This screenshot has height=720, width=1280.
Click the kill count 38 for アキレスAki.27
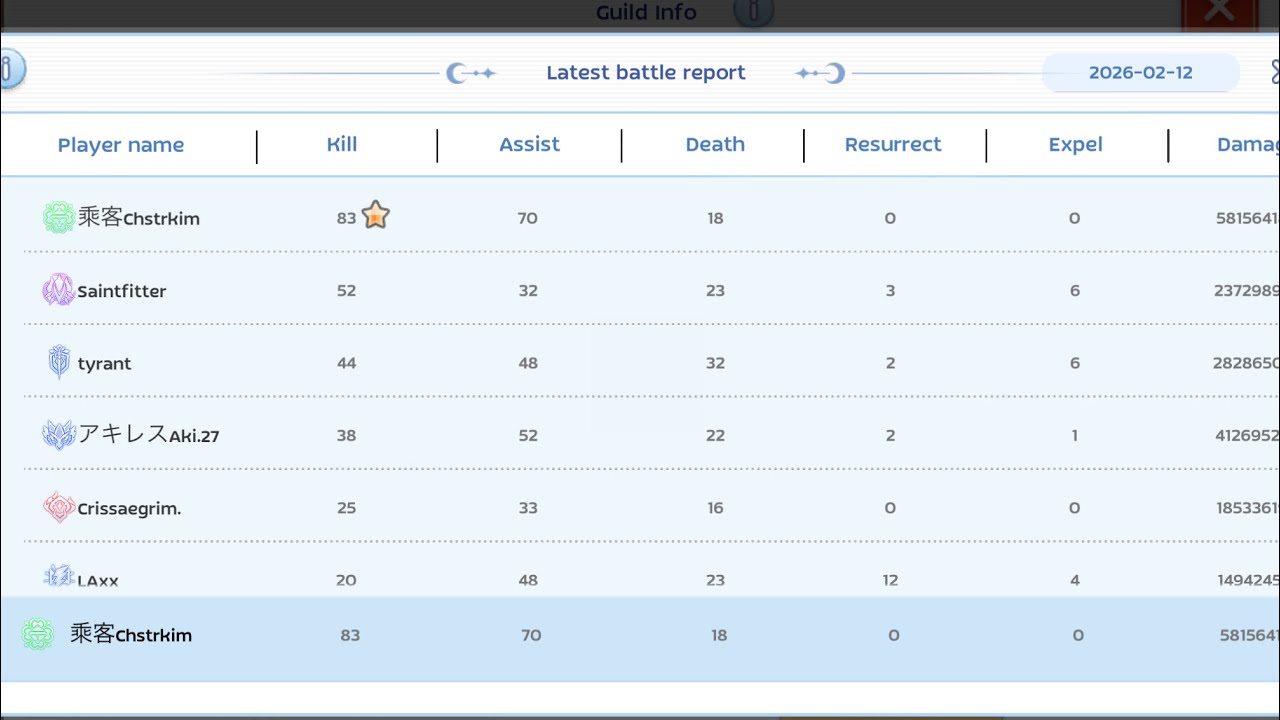(346, 435)
